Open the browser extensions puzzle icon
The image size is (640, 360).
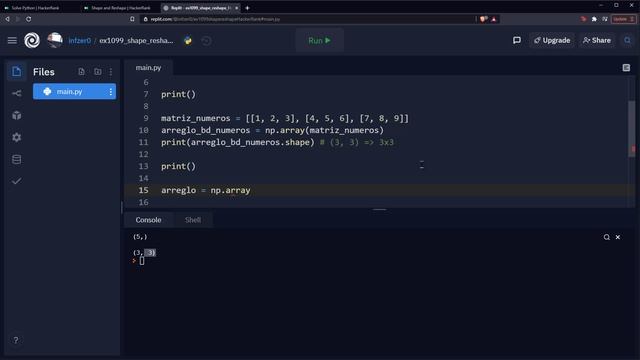pyautogui.click(x=594, y=19)
